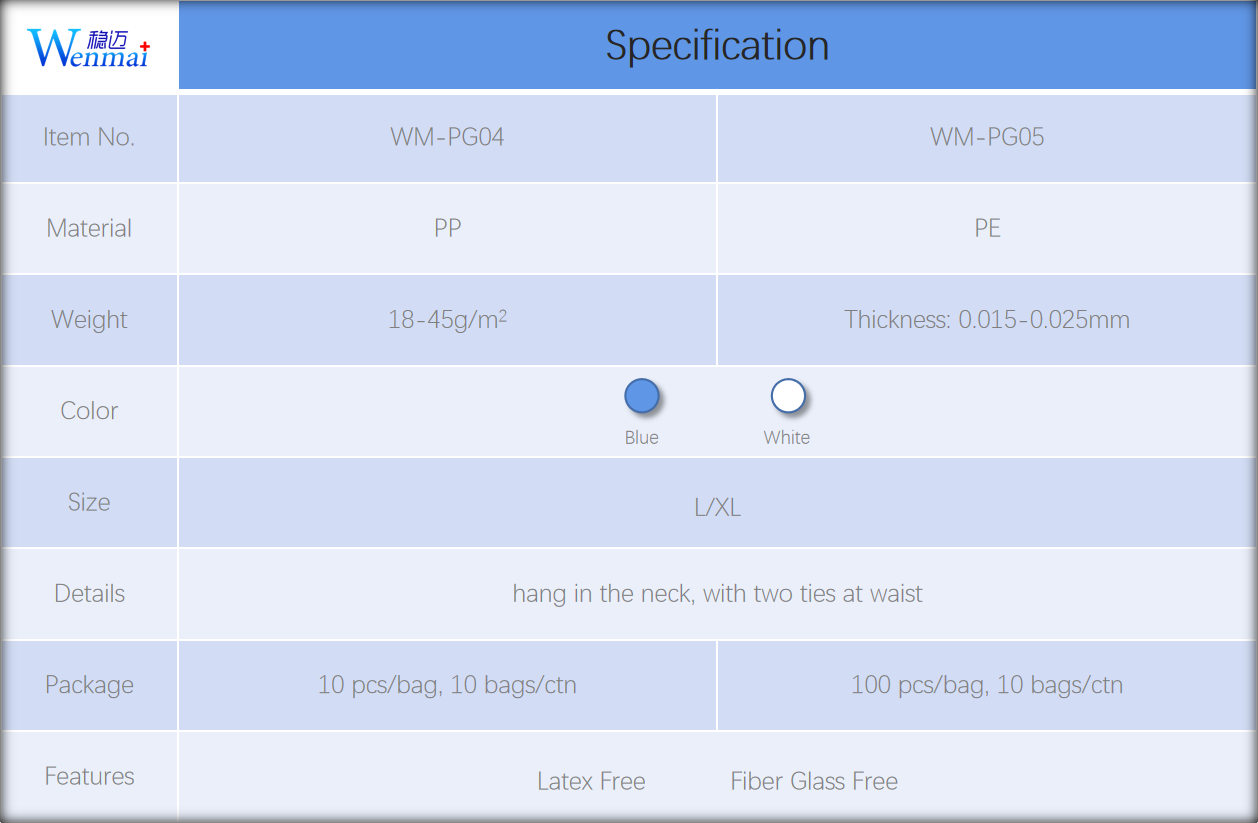
Task: Select the PE material cell
Action: click(987, 229)
